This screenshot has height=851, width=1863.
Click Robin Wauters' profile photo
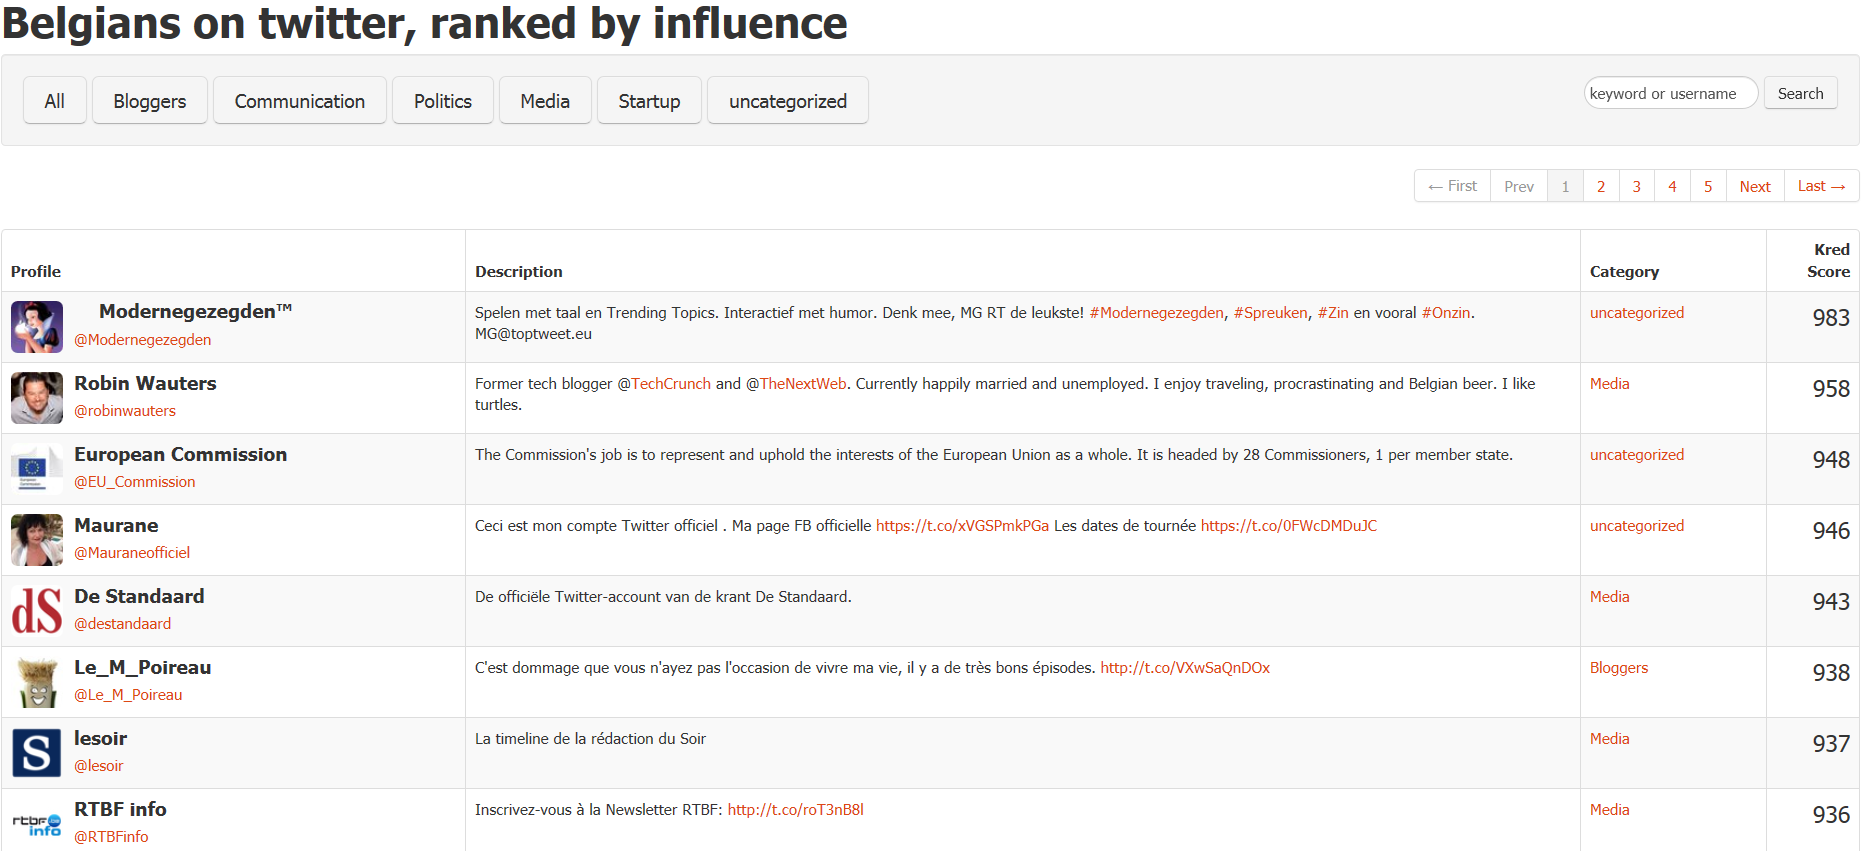tap(37, 398)
